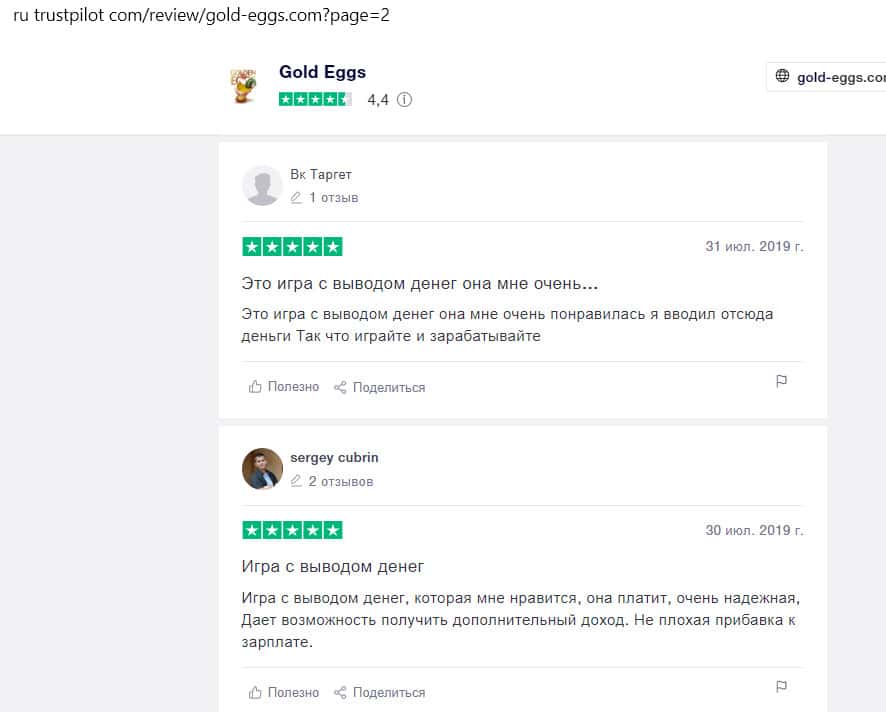886x712 pixels.
Task: Open review titled 'Игра с выводом денег'
Action: tap(333, 566)
